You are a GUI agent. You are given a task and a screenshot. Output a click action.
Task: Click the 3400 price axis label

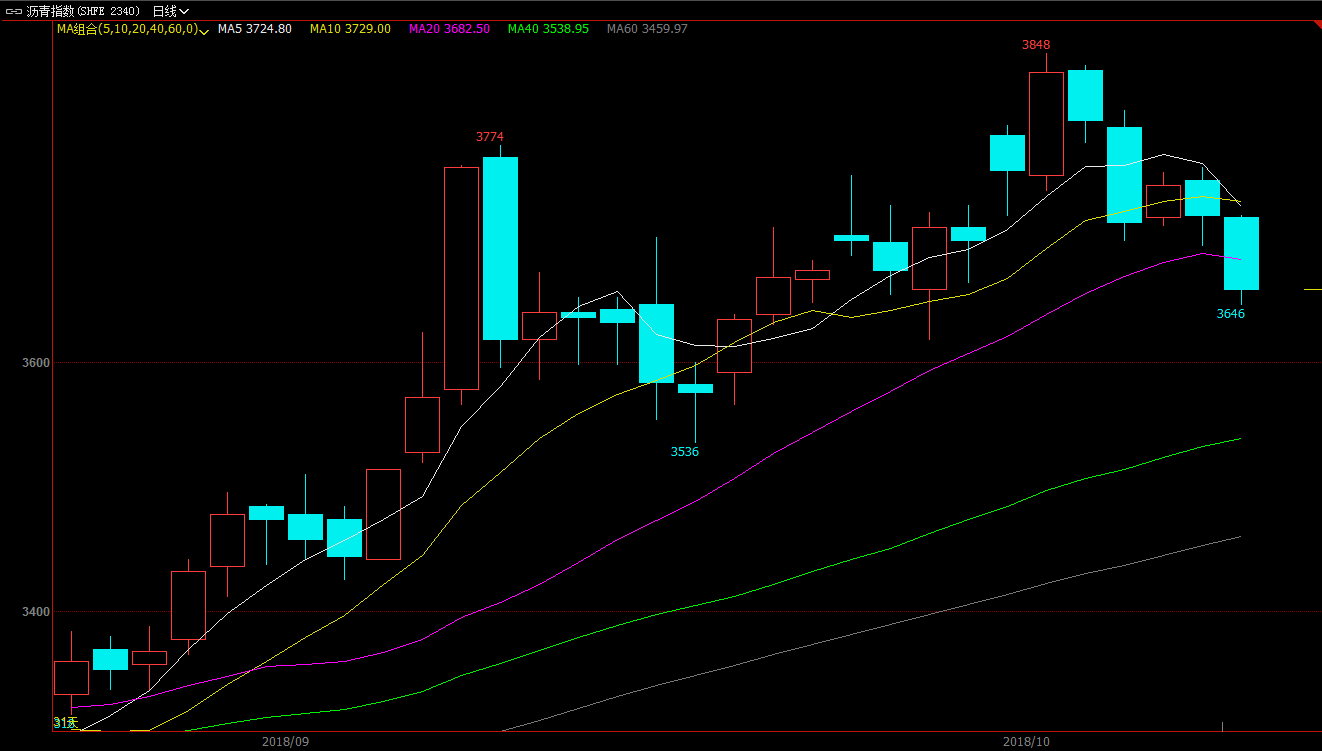coord(38,611)
